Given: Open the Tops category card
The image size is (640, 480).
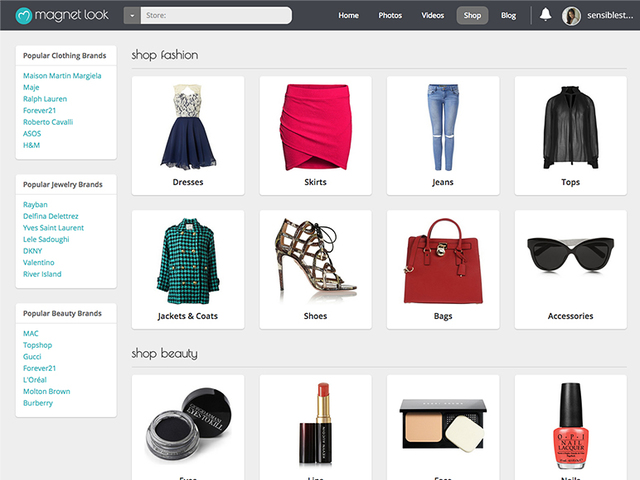Looking at the screenshot, I should (x=571, y=136).
